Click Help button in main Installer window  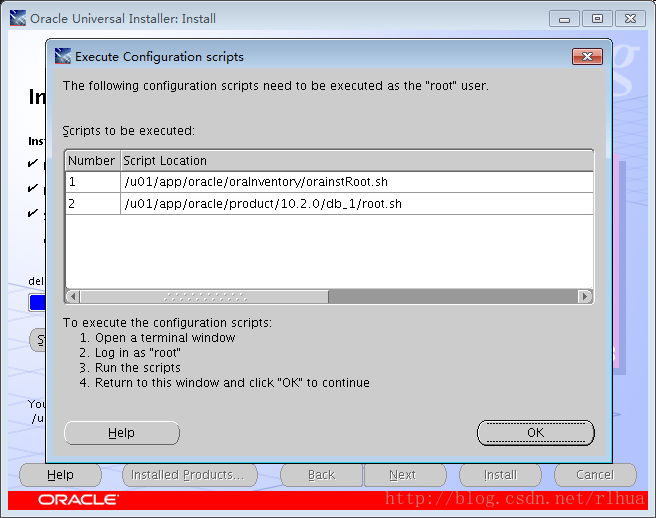pyautogui.click(x=60, y=475)
